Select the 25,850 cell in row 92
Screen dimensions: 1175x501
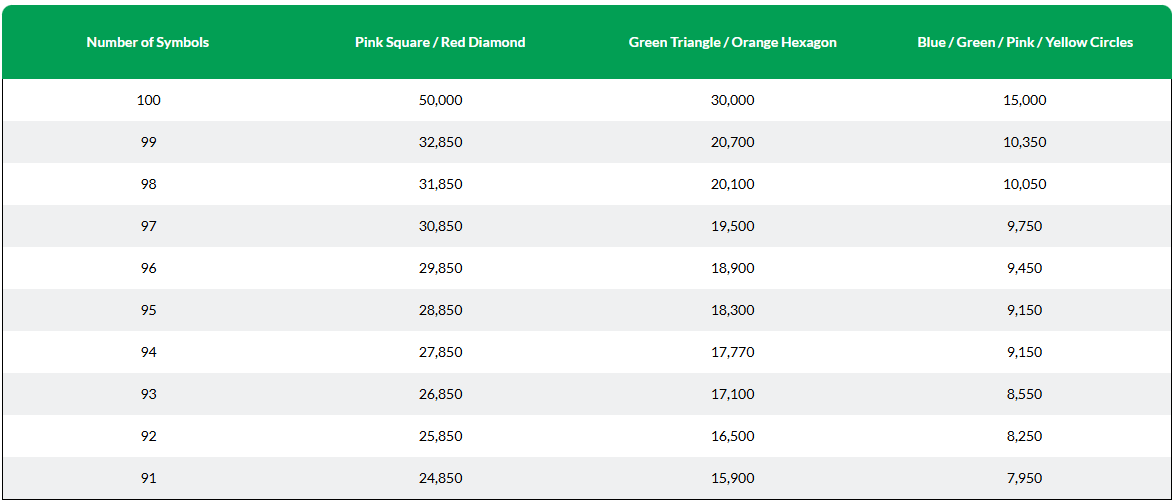coord(441,436)
